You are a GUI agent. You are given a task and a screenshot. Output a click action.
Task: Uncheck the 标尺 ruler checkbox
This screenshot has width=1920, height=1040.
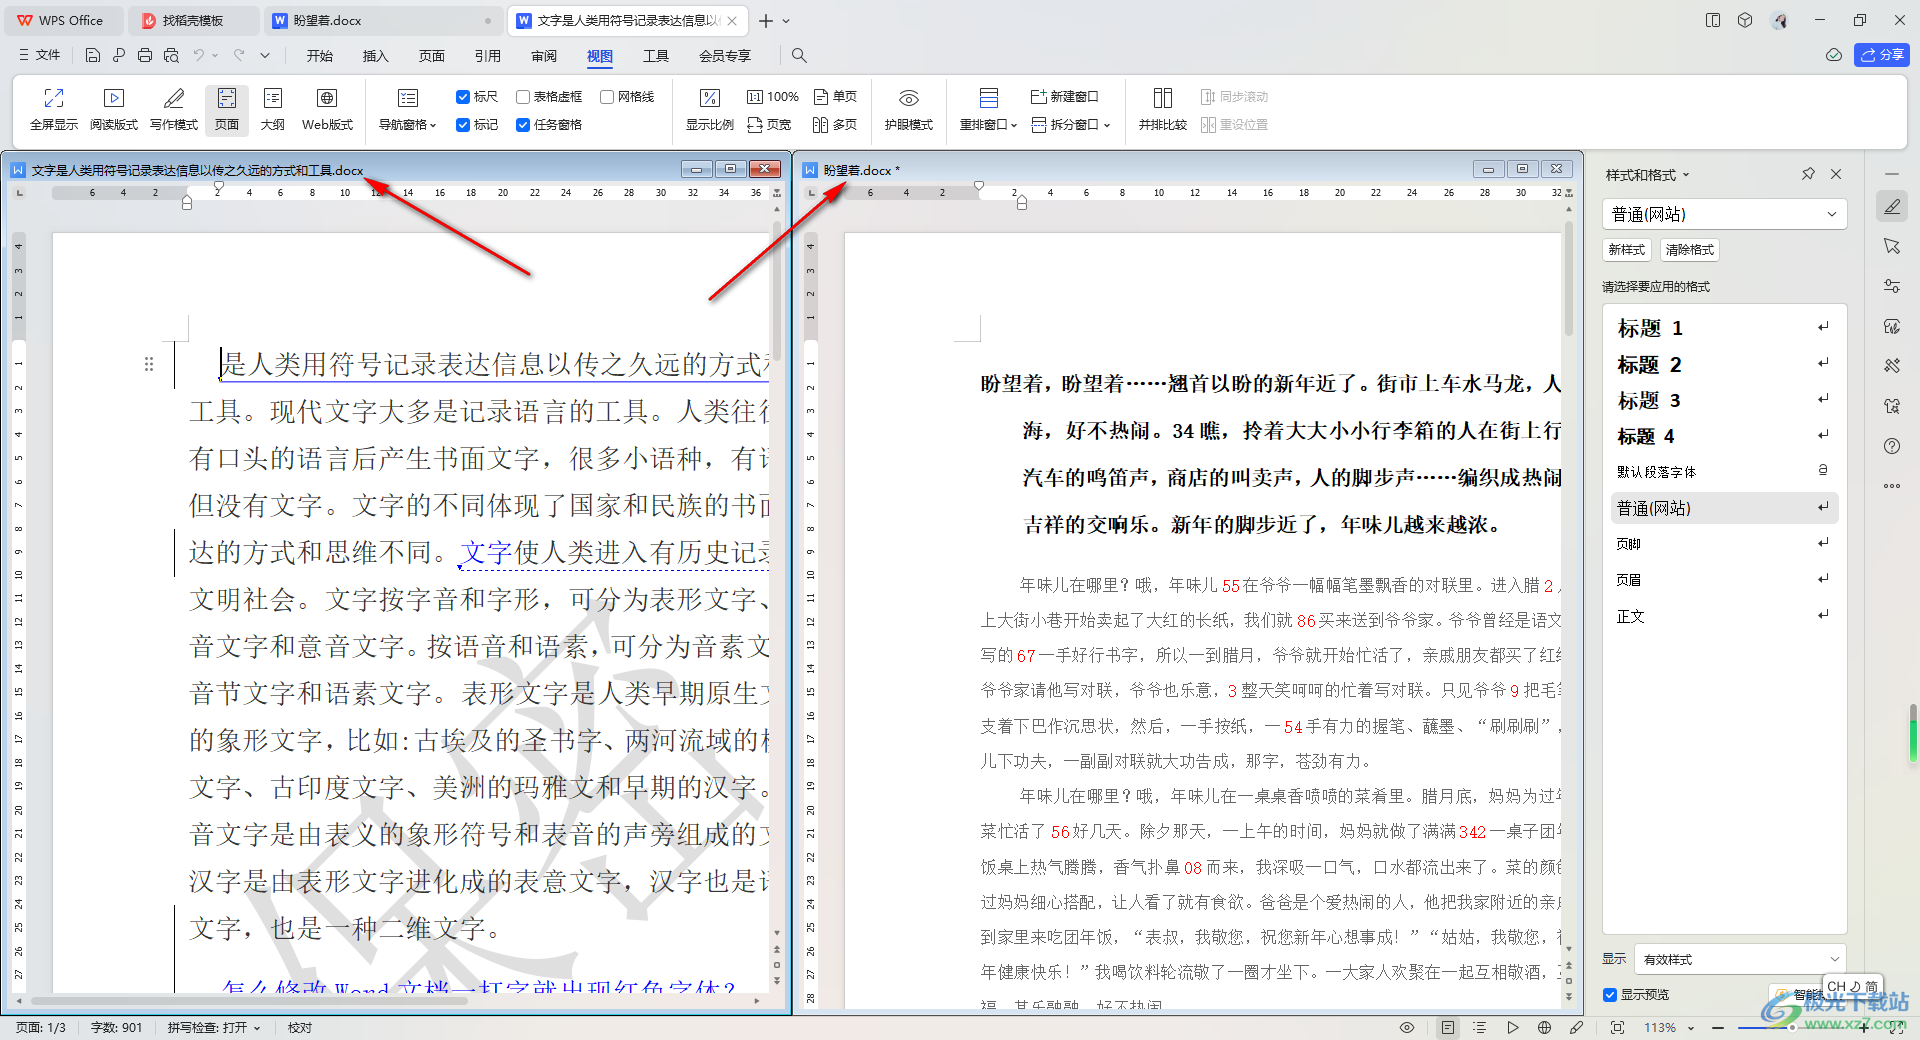pos(463,97)
